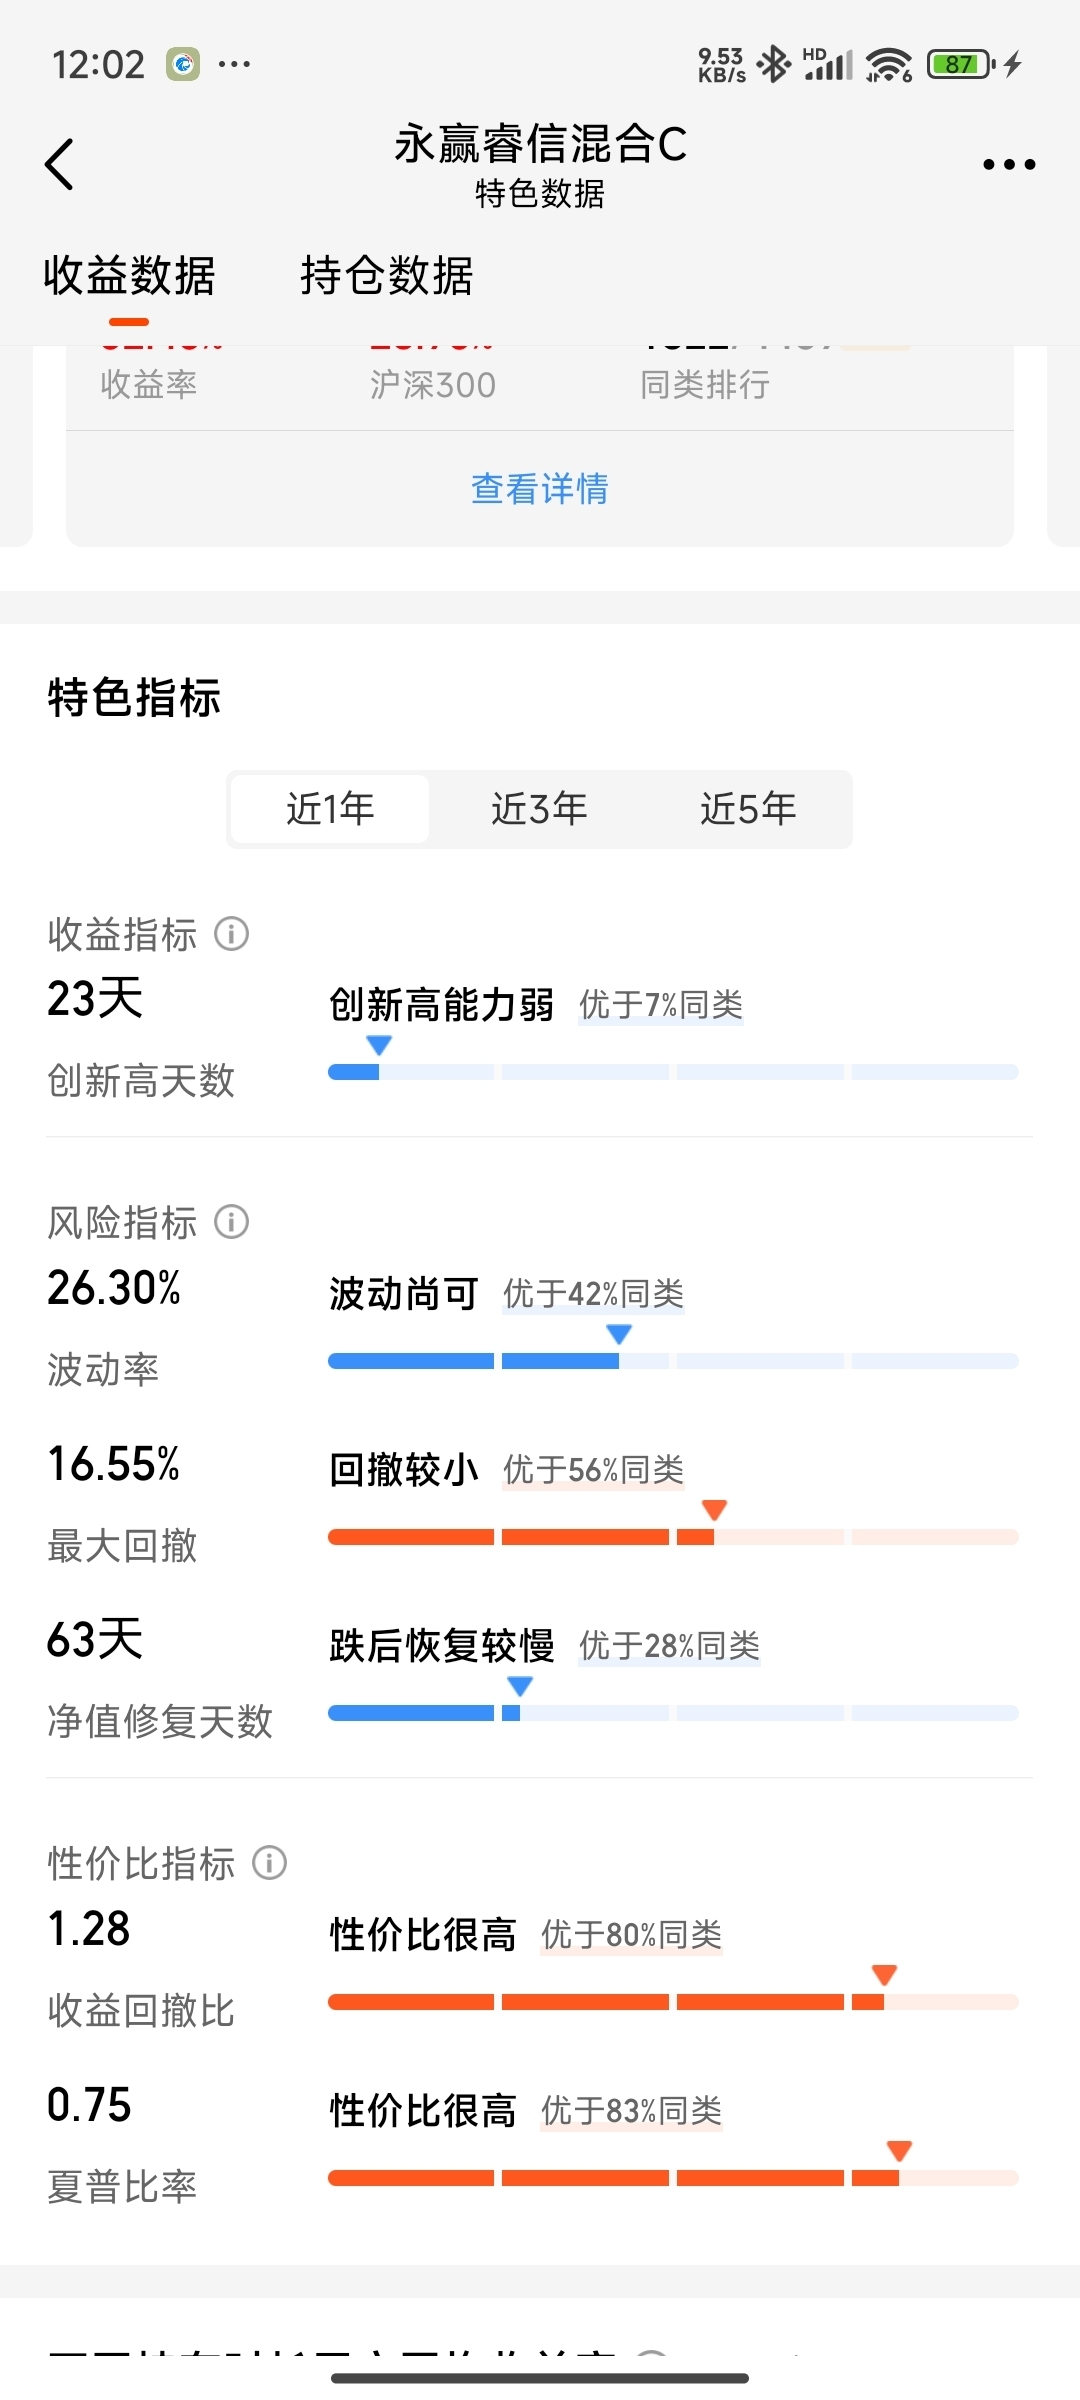Switch to the 收益数据 tab

(129, 276)
